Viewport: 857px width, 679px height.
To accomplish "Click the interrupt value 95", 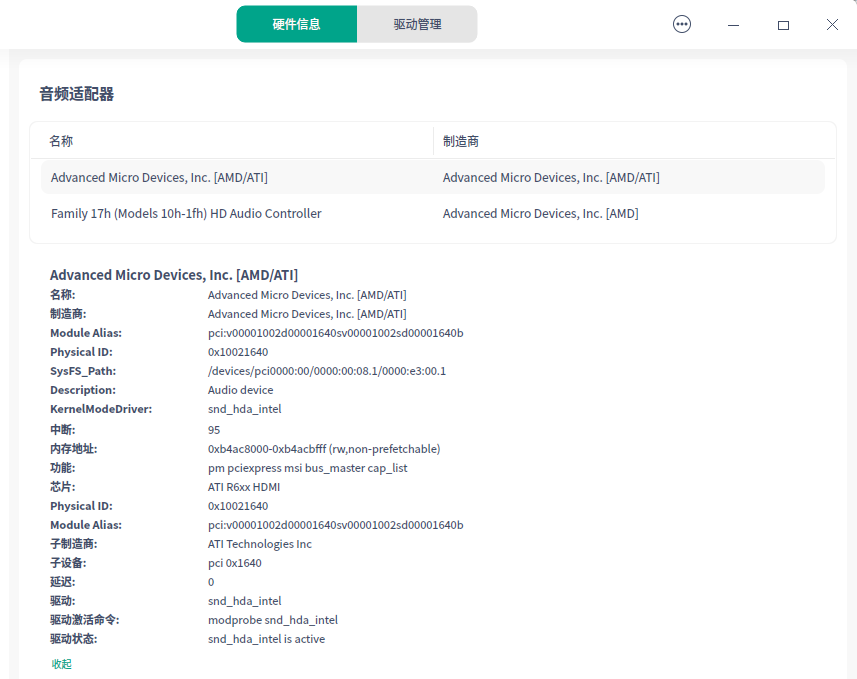I will tap(214, 430).
